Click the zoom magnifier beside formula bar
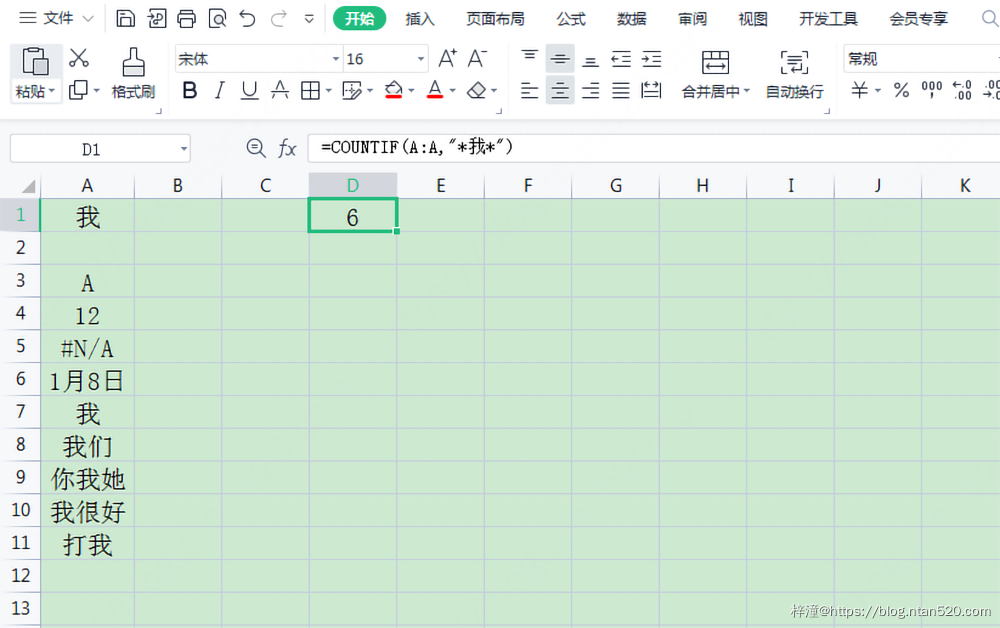 (256, 149)
